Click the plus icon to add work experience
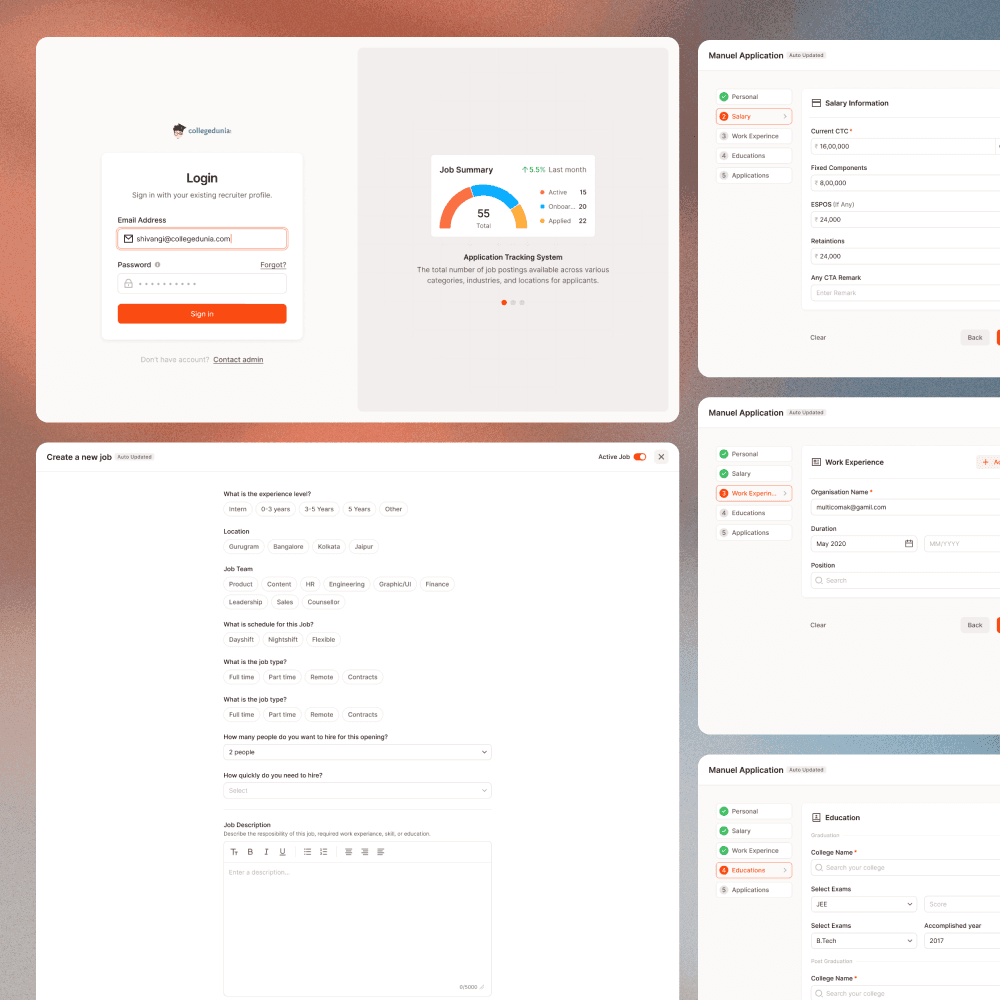The image size is (1000, 1000). point(985,462)
